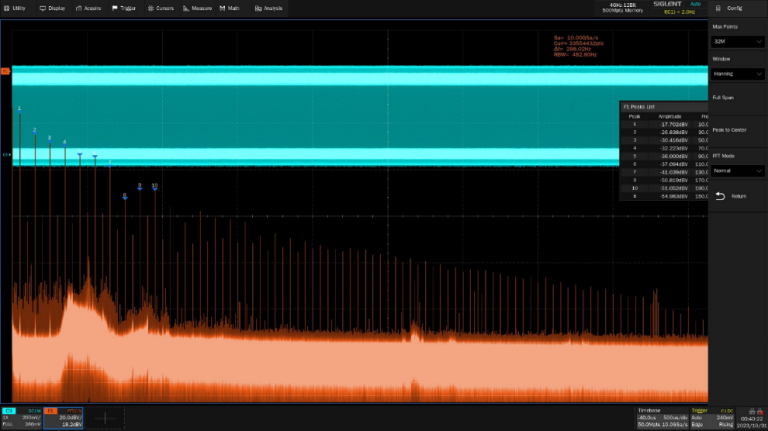Open the Display menu
768x431 pixels.
coord(53,7)
